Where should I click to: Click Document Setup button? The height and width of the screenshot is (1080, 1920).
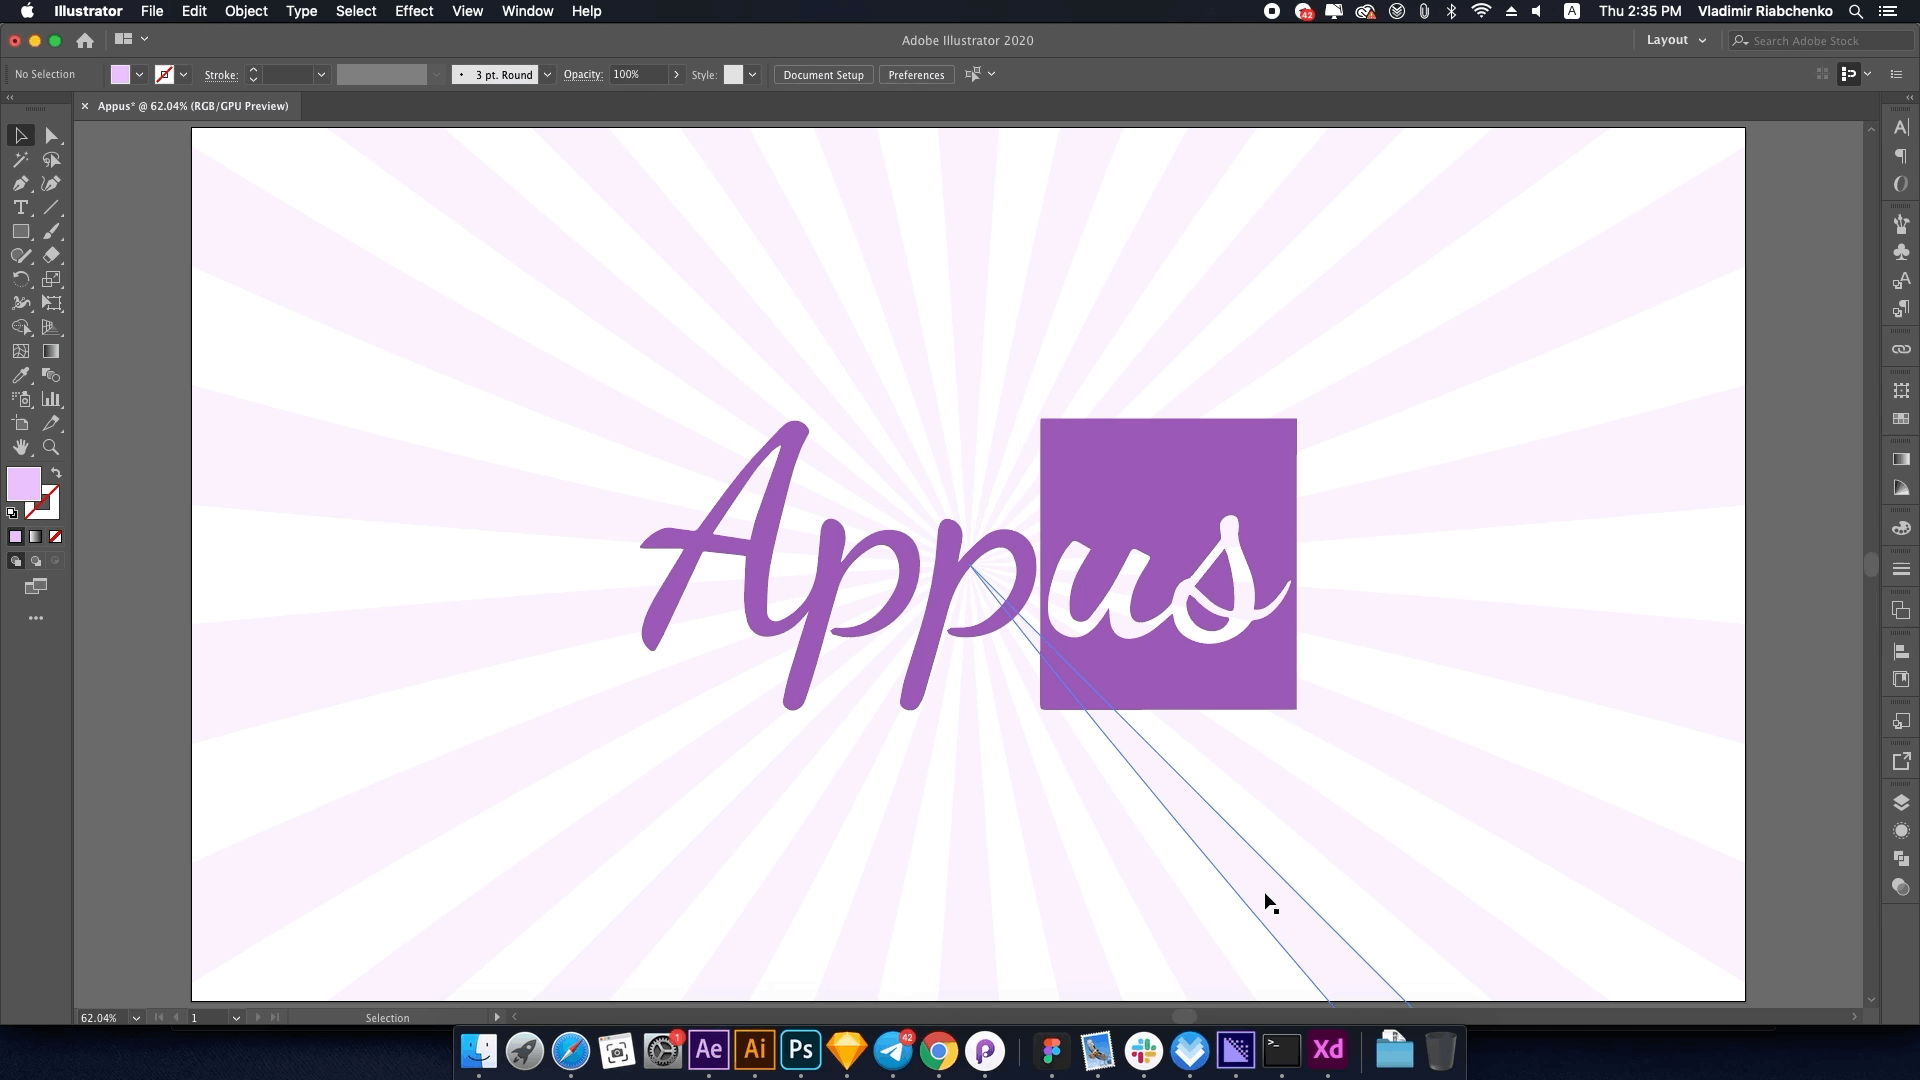tap(823, 74)
